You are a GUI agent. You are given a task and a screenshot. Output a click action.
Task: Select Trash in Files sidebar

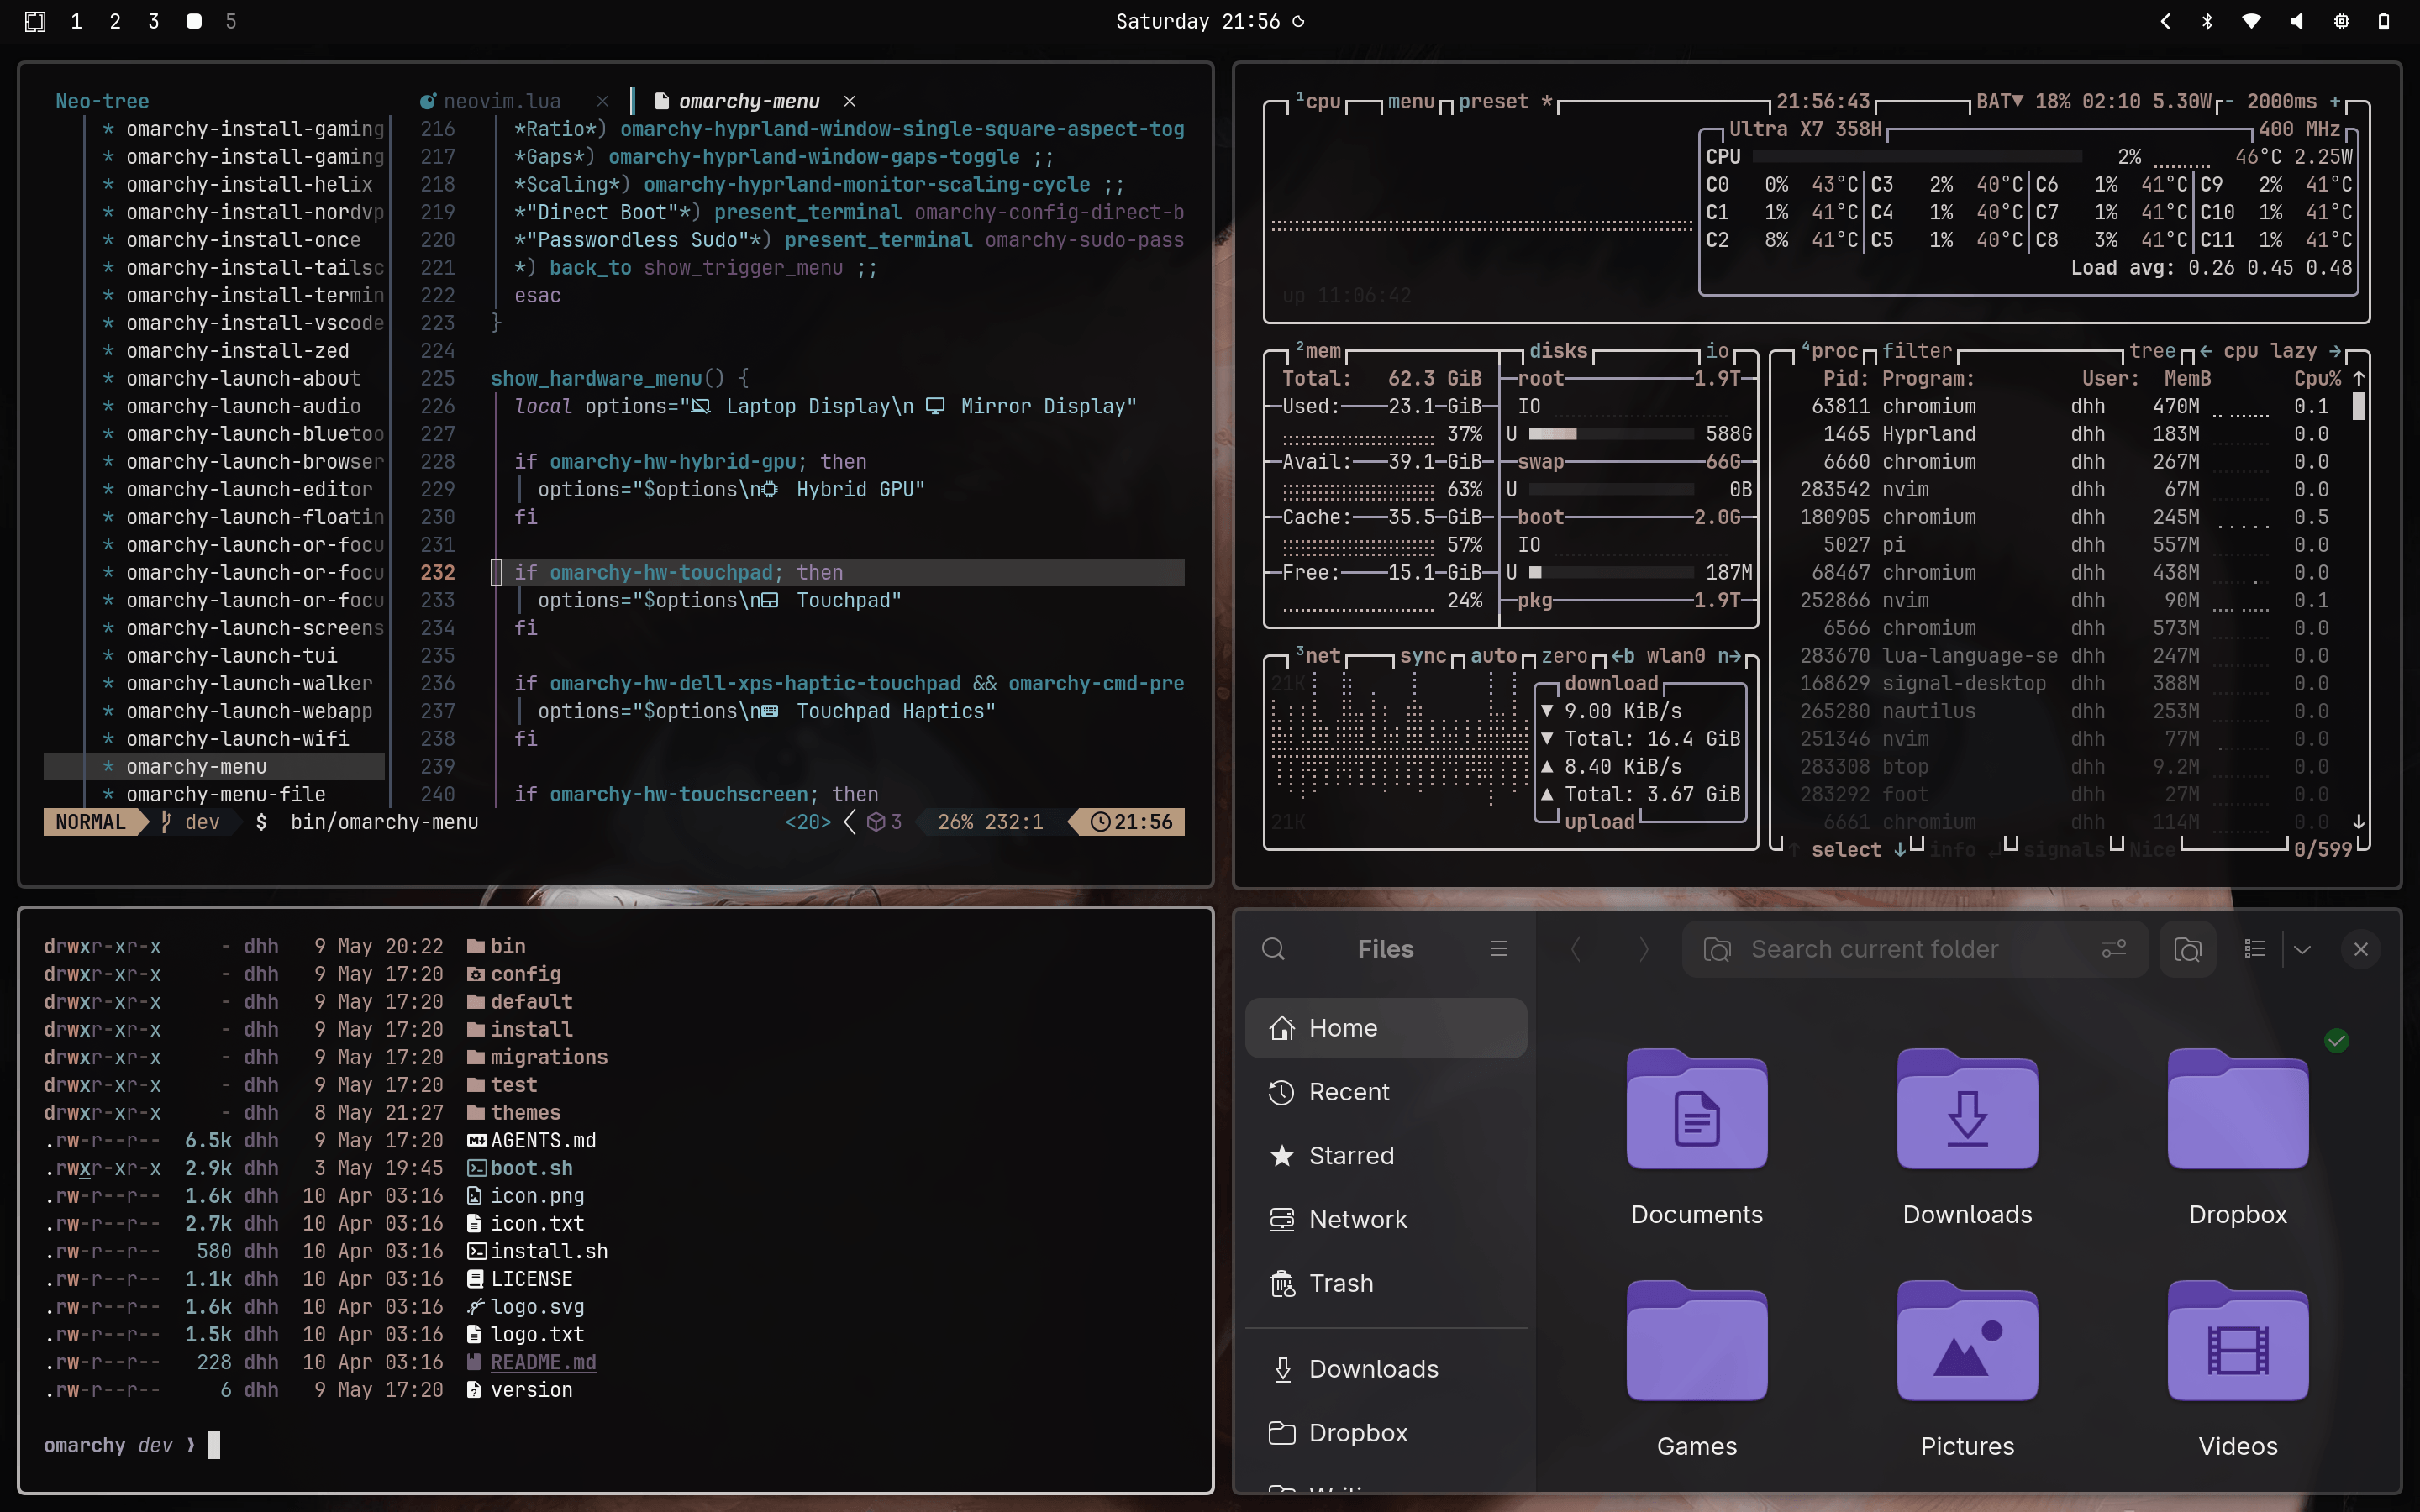pos(1385,1283)
